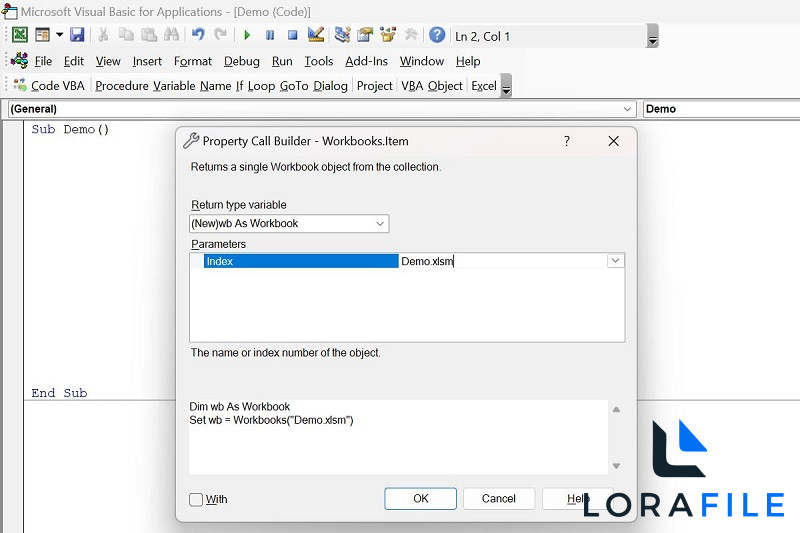Open the Object Browser icon

pos(388,35)
